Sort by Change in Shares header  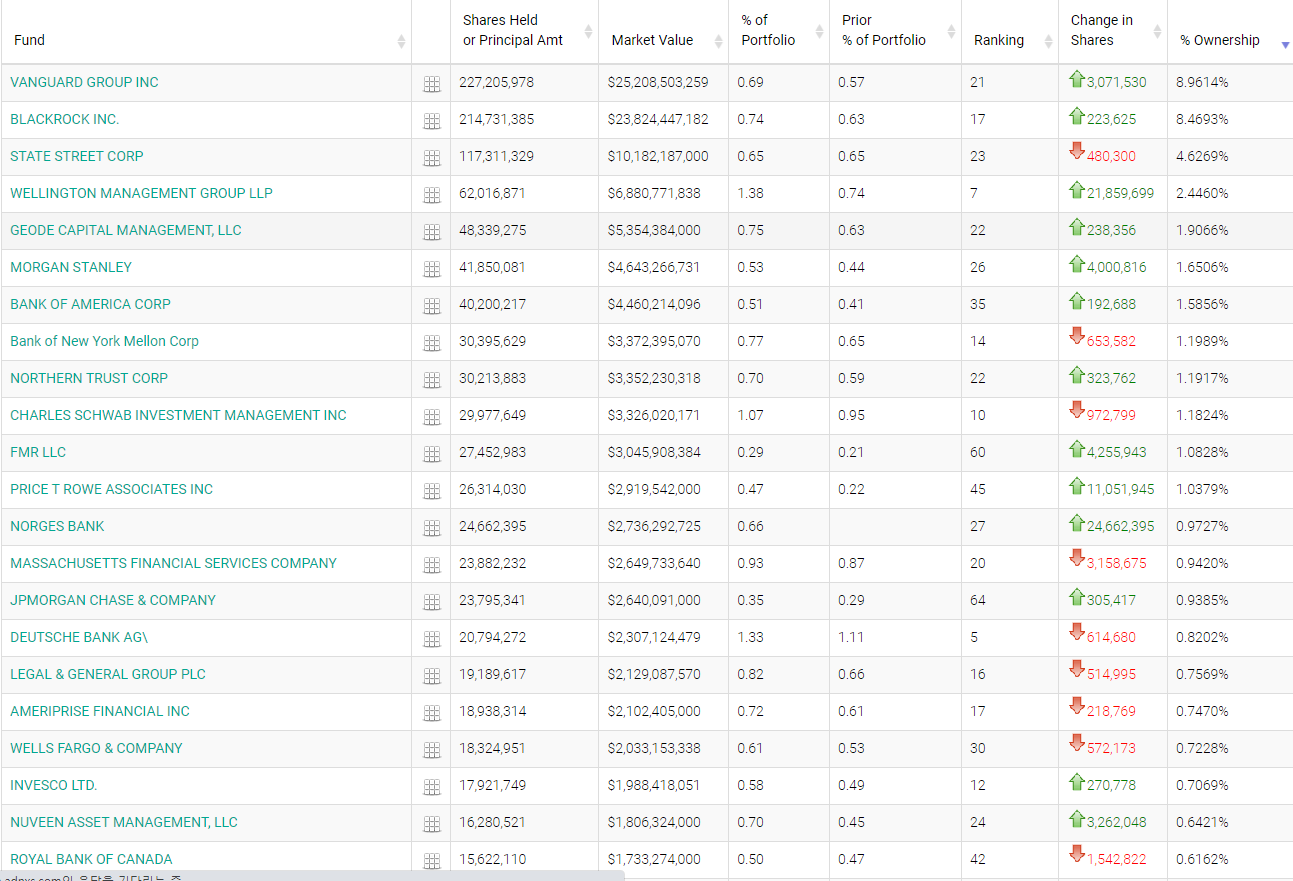coord(1113,31)
